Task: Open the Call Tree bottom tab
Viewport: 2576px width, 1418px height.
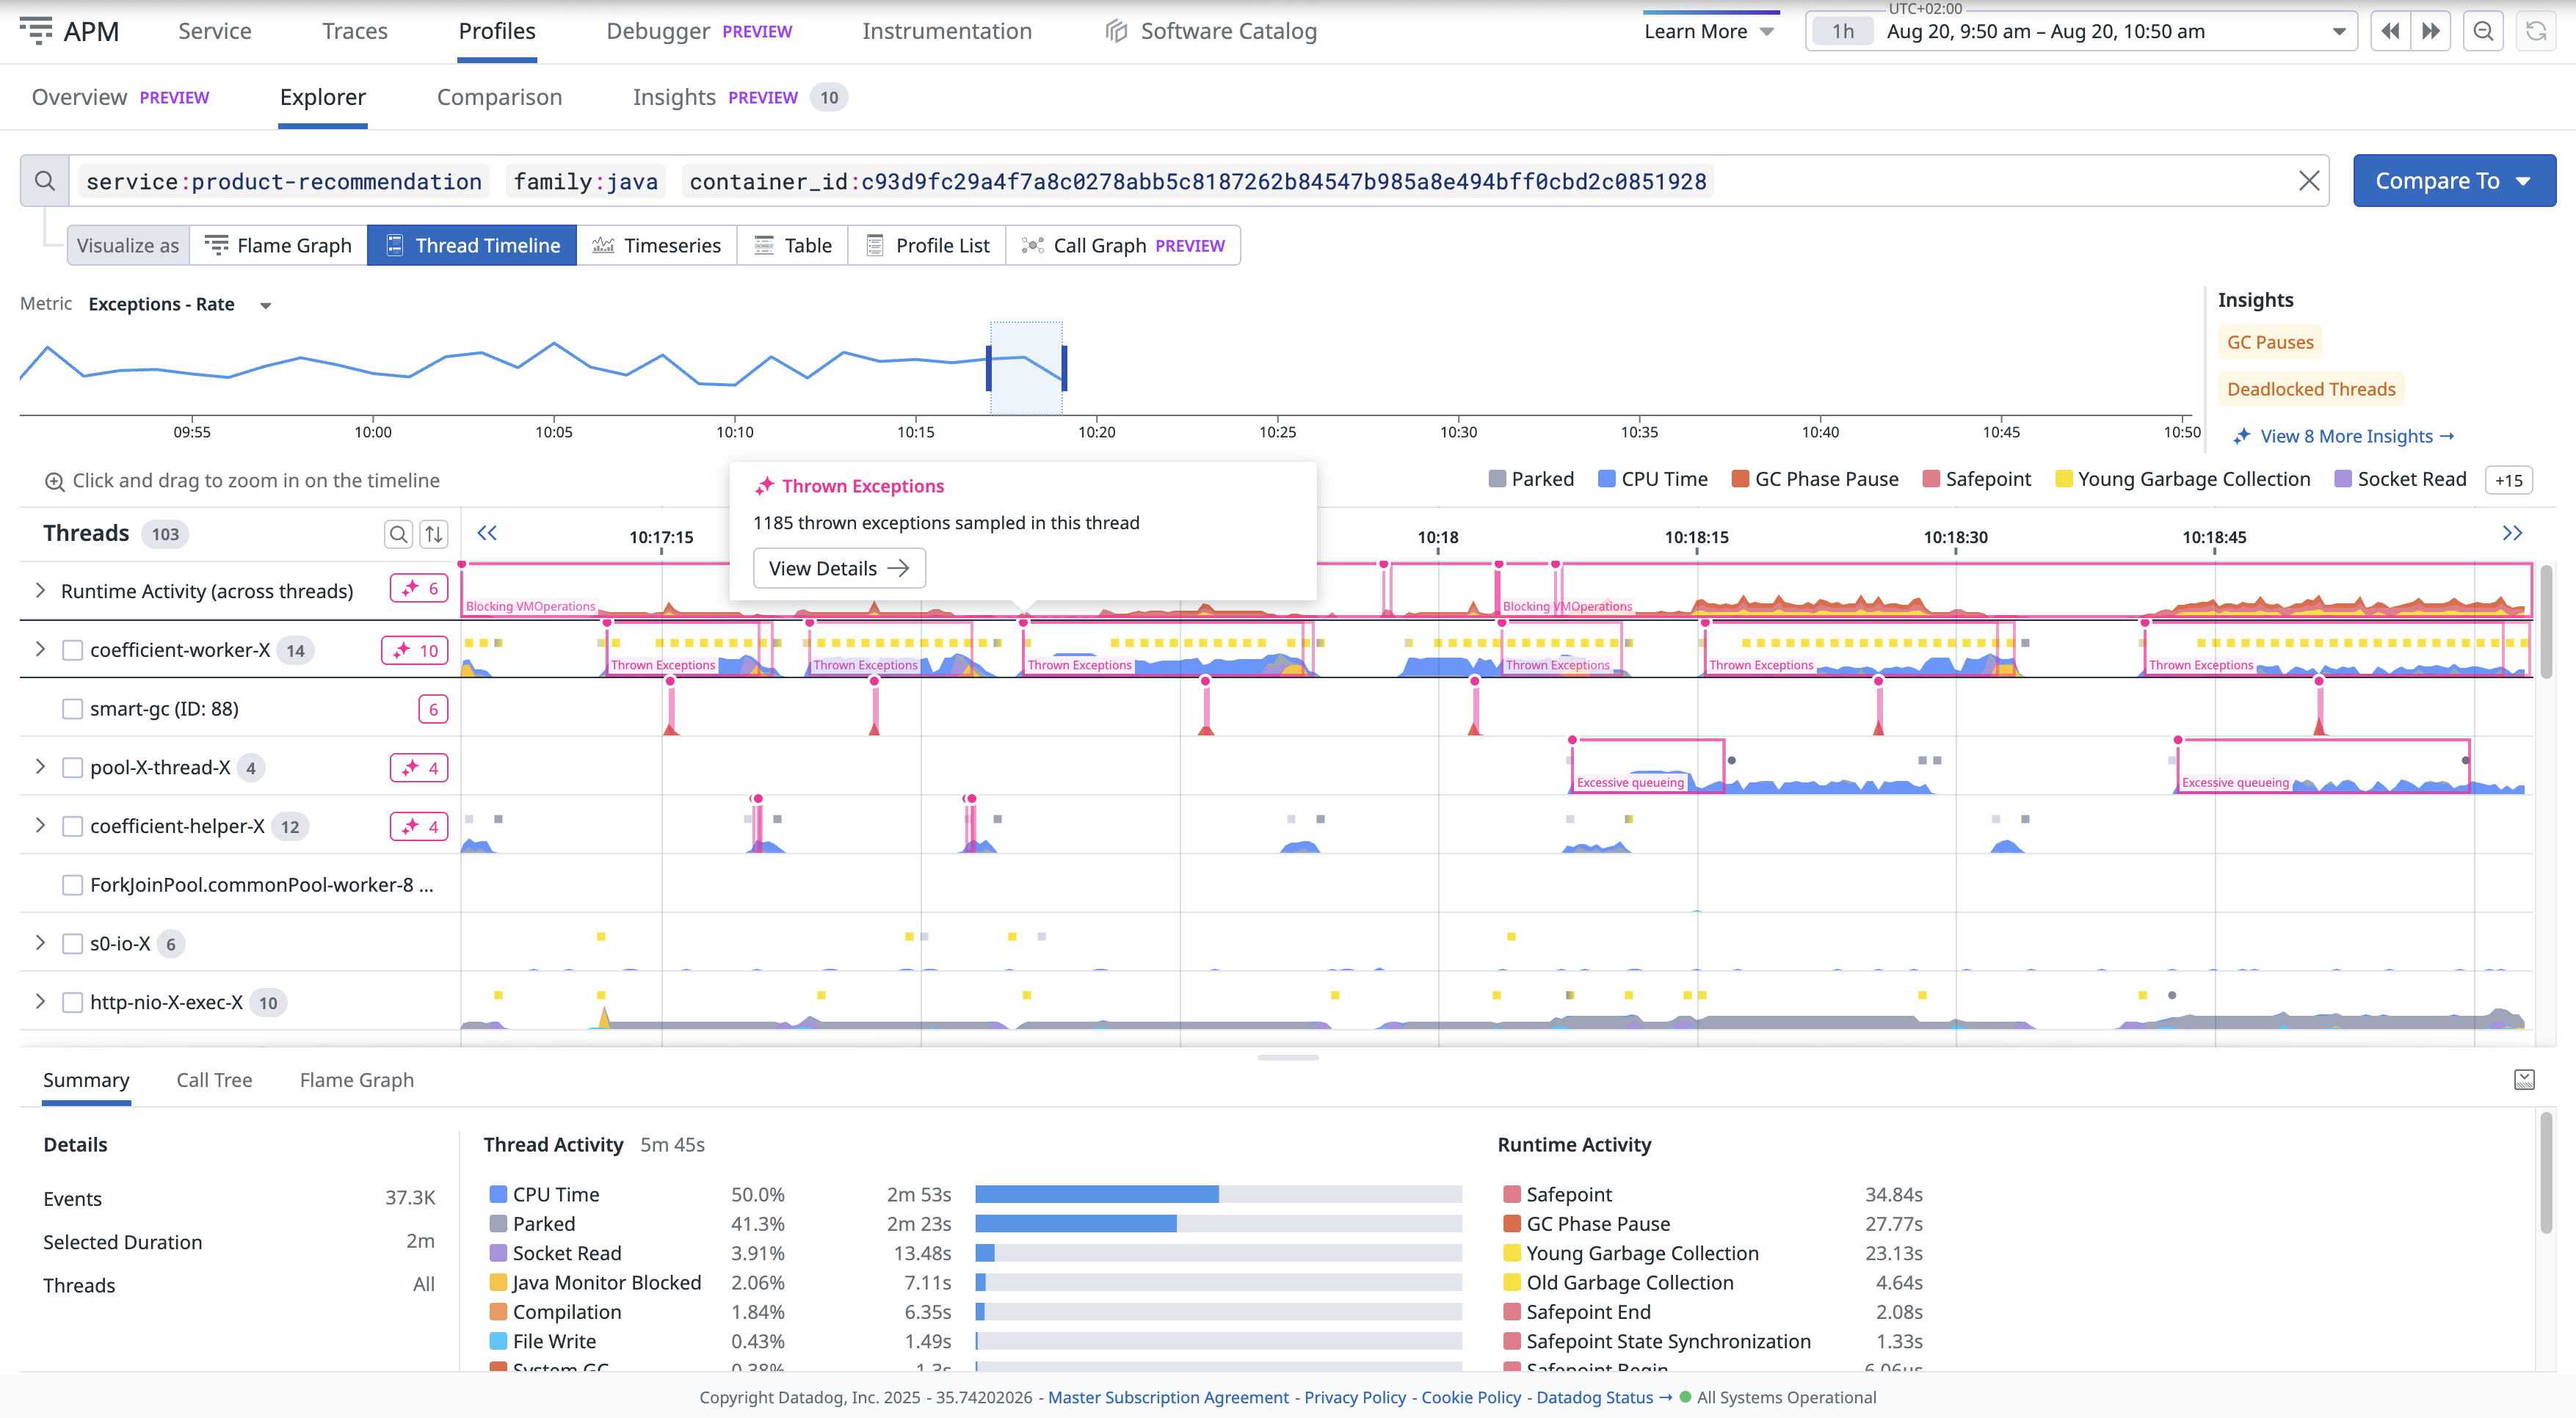Action: click(214, 1080)
